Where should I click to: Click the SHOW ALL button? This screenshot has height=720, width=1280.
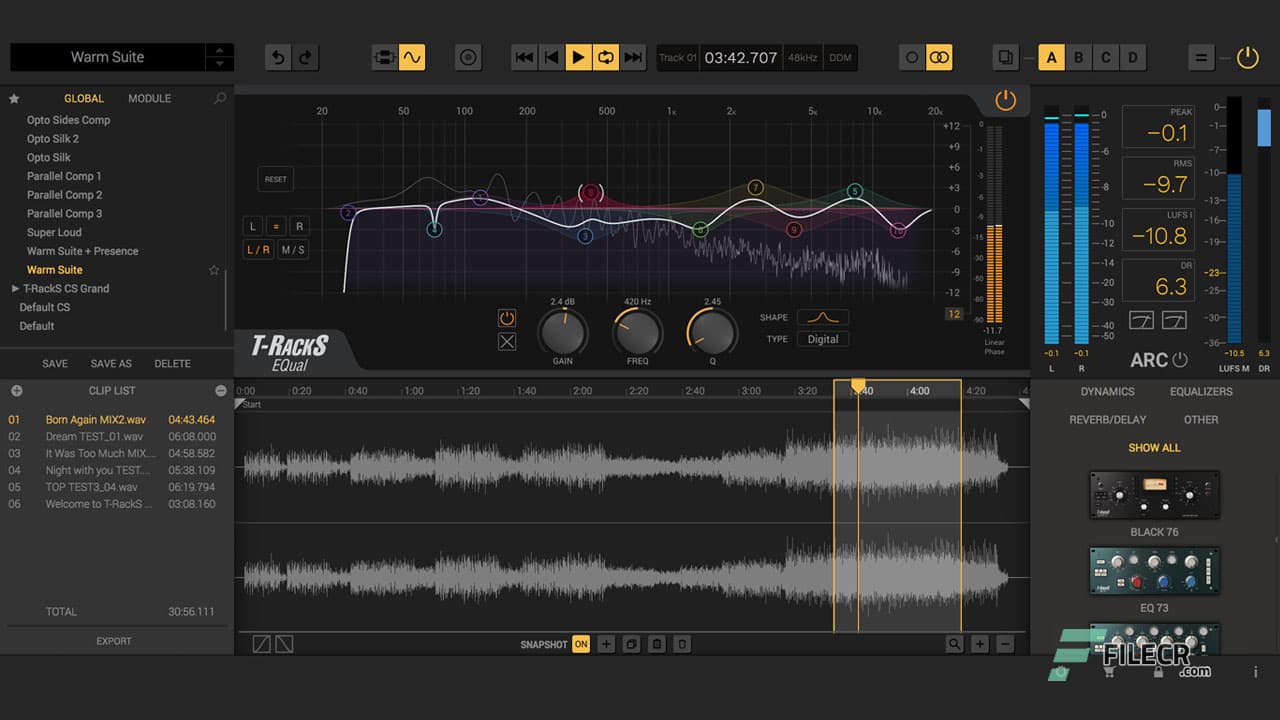(1154, 447)
